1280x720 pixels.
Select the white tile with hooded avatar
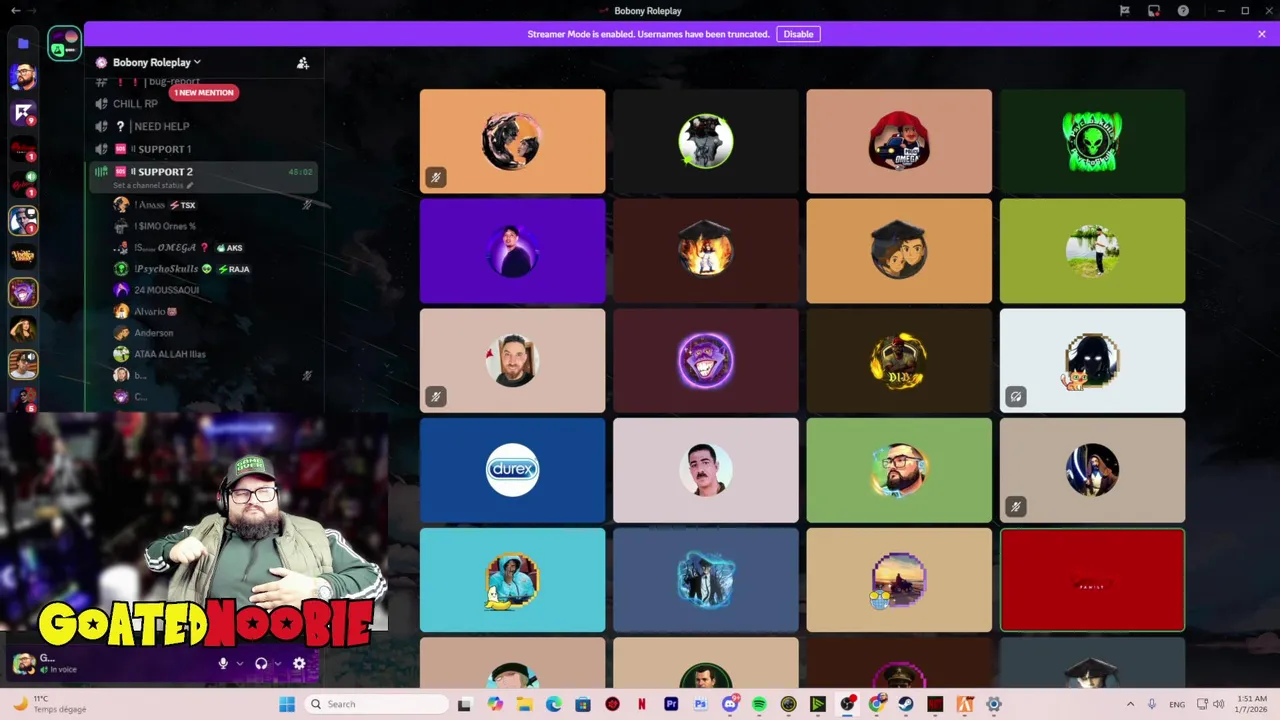click(1092, 360)
